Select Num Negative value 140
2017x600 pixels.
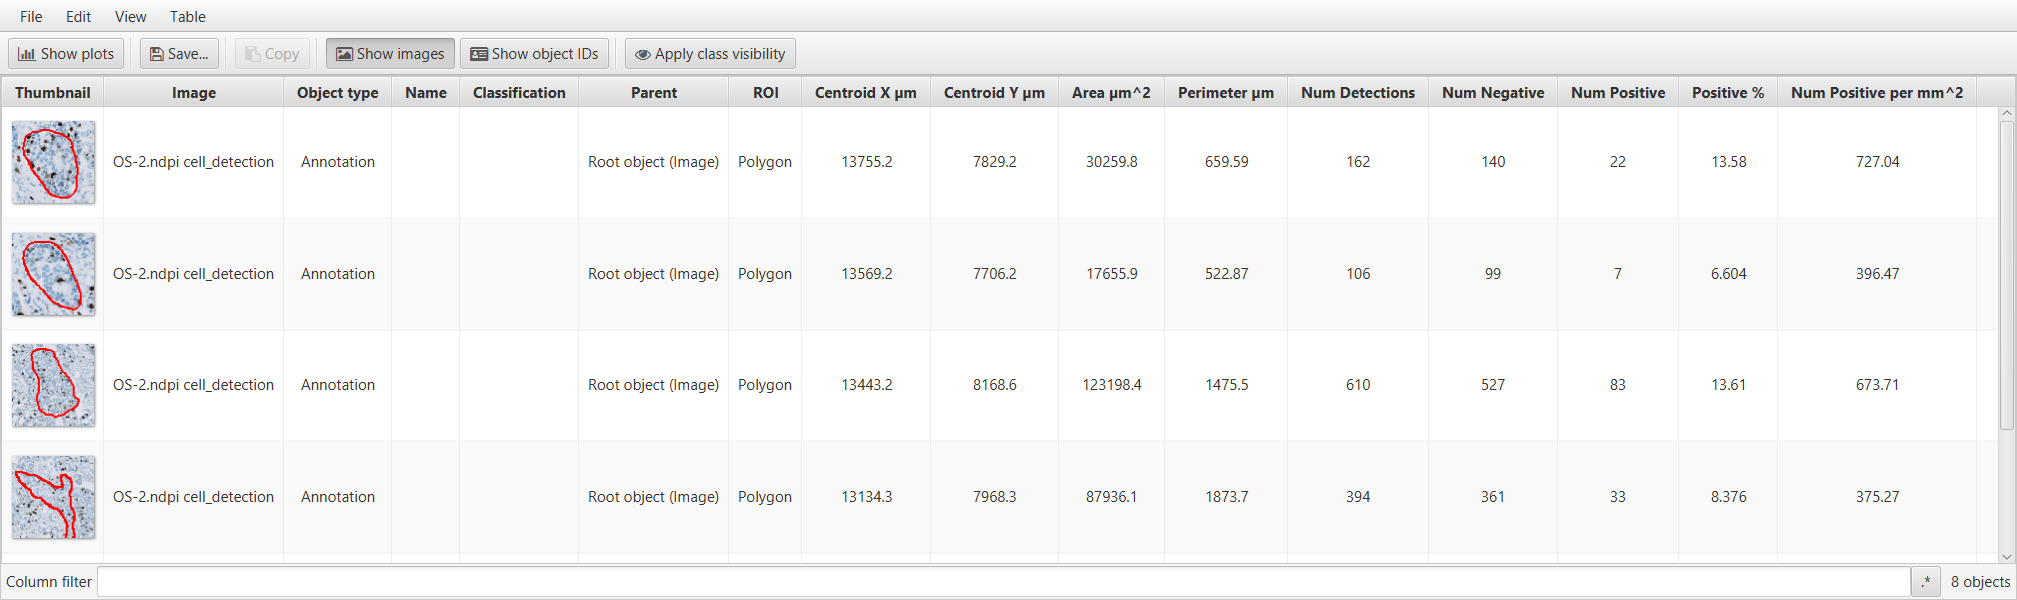pyautogui.click(x=1493, y=162)
